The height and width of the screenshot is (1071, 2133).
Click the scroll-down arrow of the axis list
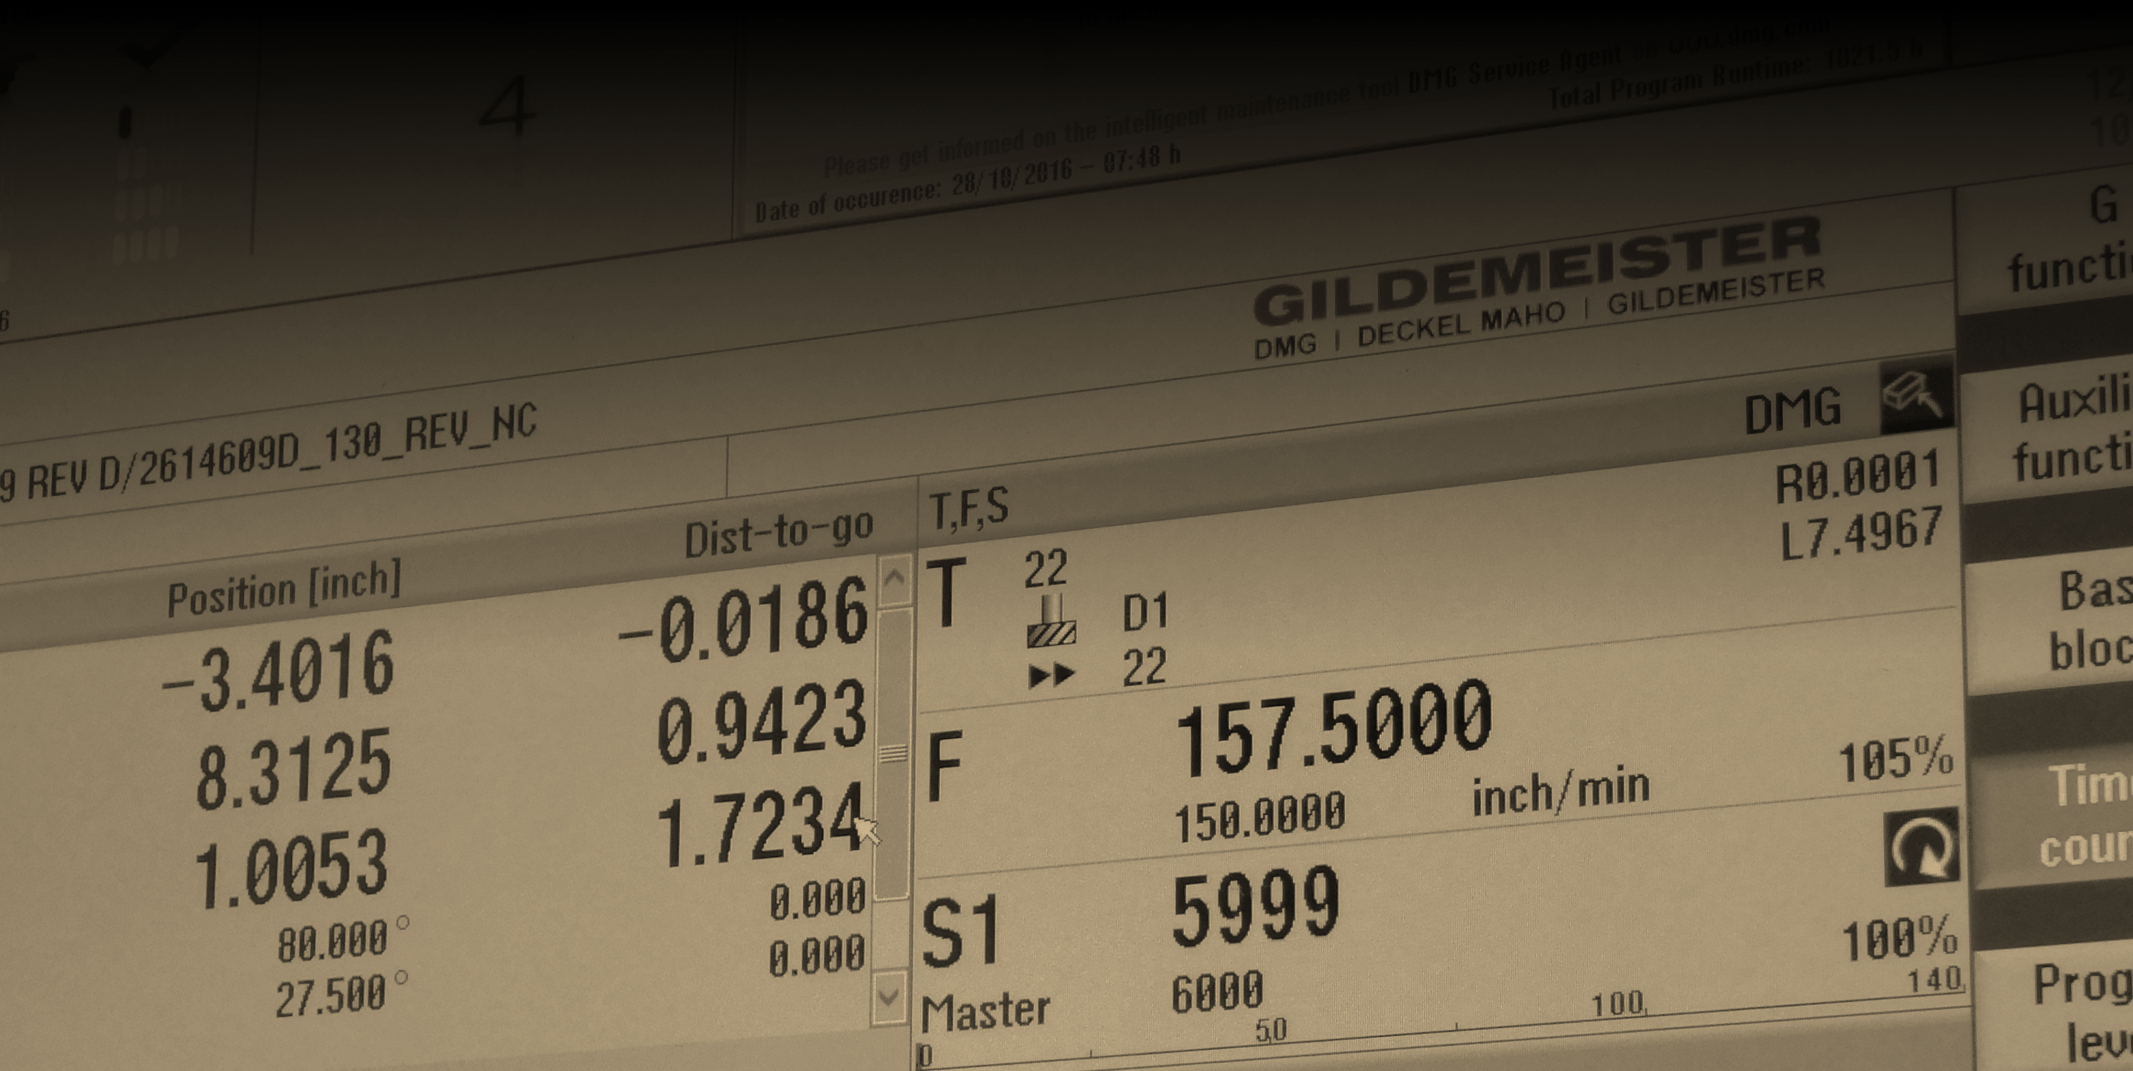[x=888, y=996]
